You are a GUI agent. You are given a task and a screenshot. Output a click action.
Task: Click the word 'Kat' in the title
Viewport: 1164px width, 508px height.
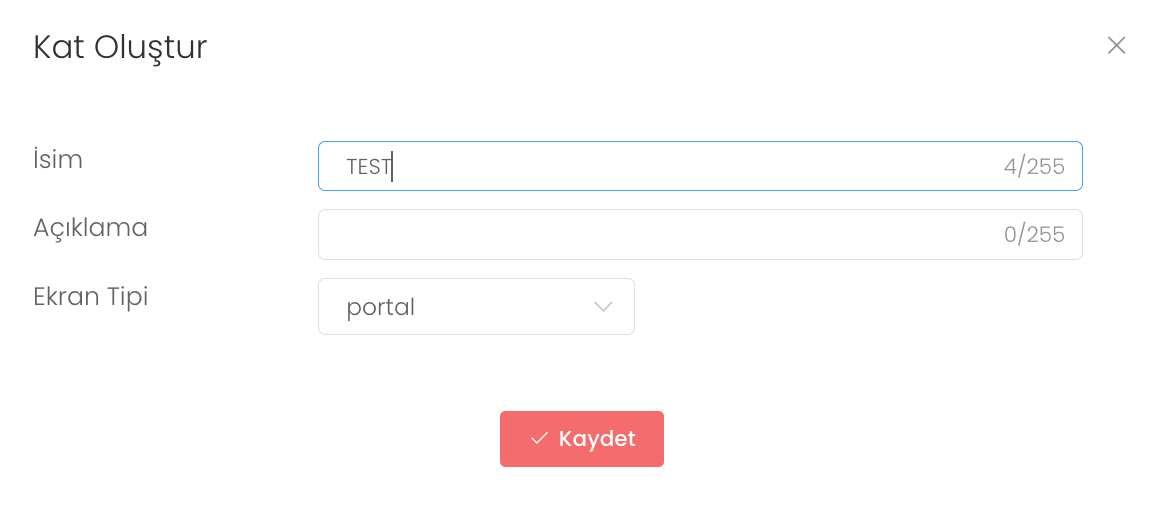pyautogui.click(x=58, y=47)
